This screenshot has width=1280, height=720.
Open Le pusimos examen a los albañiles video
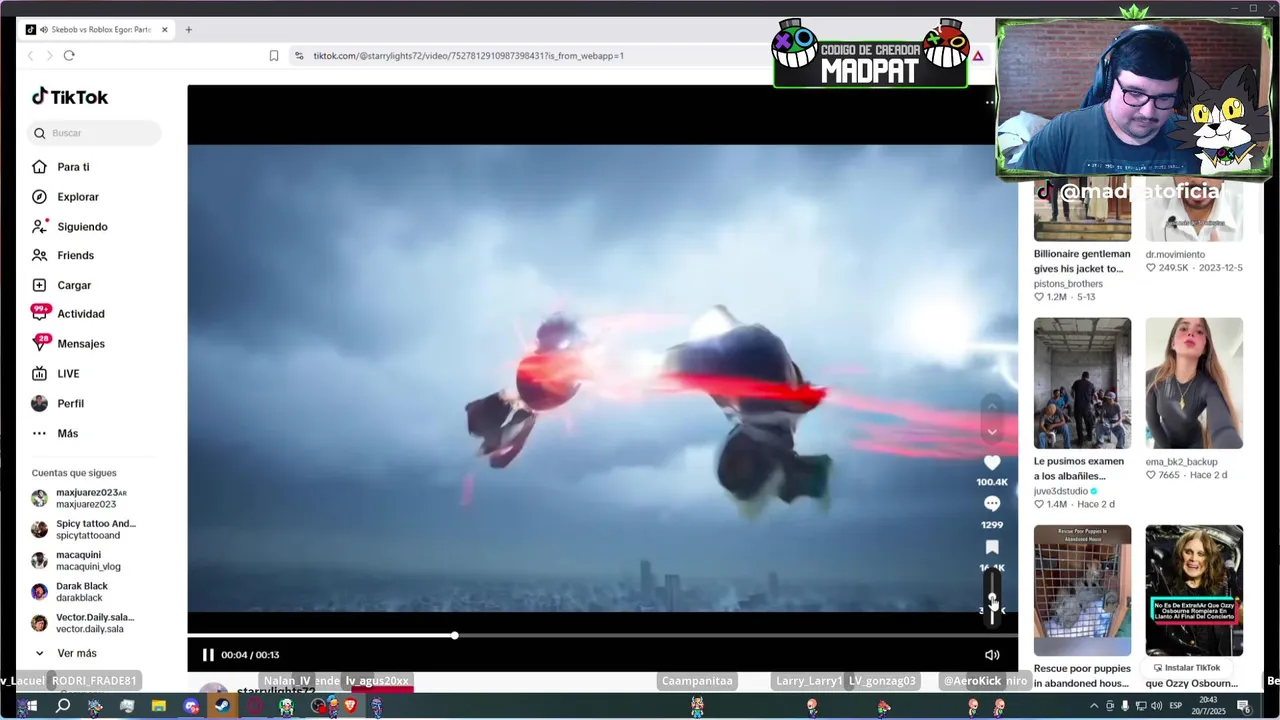point(1082,383)
